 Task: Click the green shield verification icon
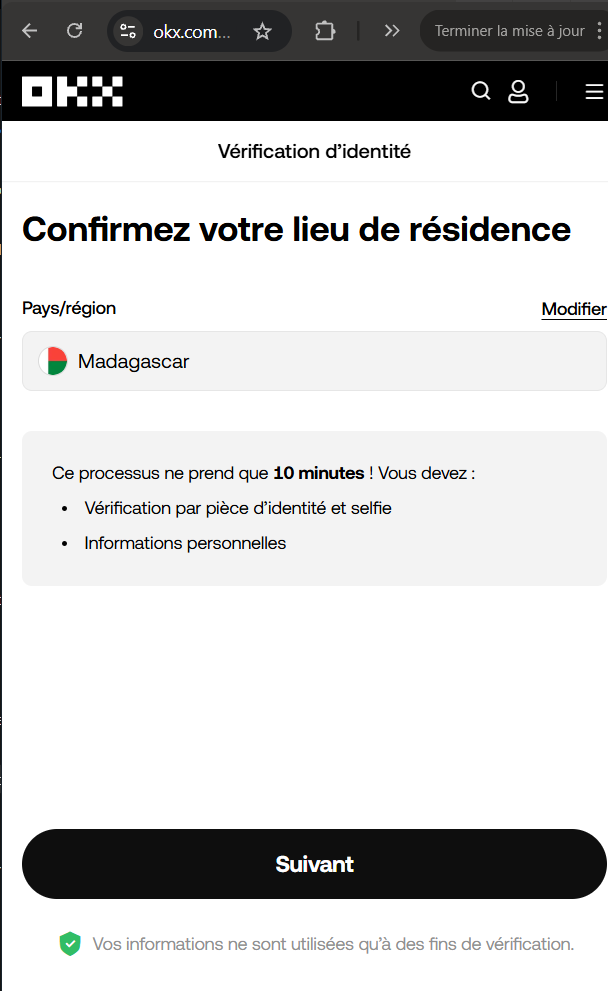[70, 944]
